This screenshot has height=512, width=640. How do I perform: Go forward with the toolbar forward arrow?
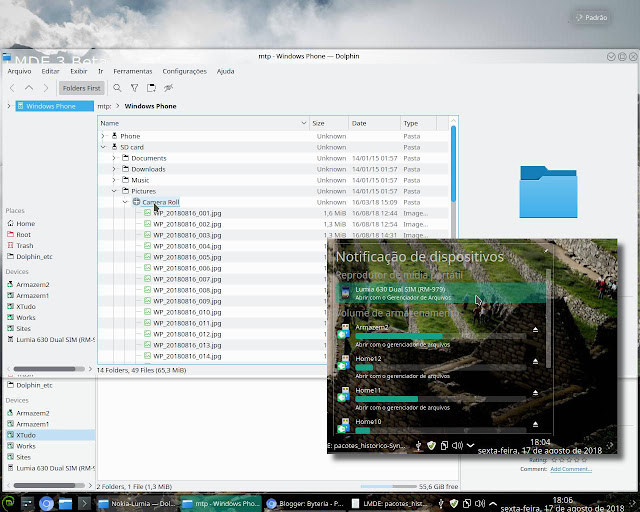[x=46, y=88]
